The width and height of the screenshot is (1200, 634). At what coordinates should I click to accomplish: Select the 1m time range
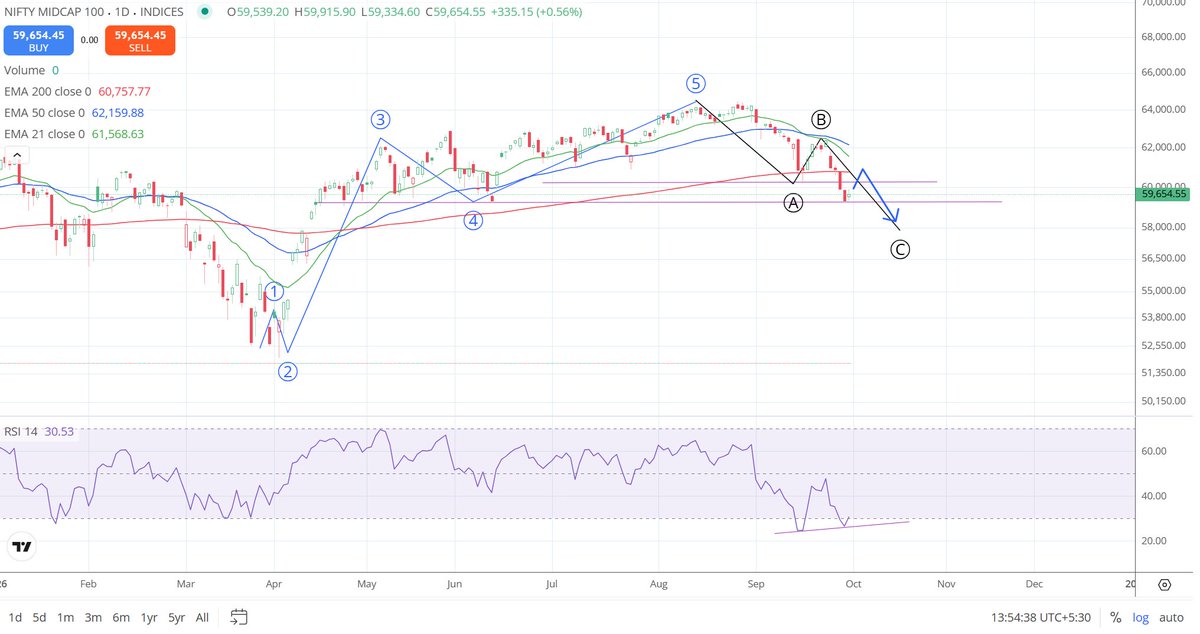click(x=65, y=617)
